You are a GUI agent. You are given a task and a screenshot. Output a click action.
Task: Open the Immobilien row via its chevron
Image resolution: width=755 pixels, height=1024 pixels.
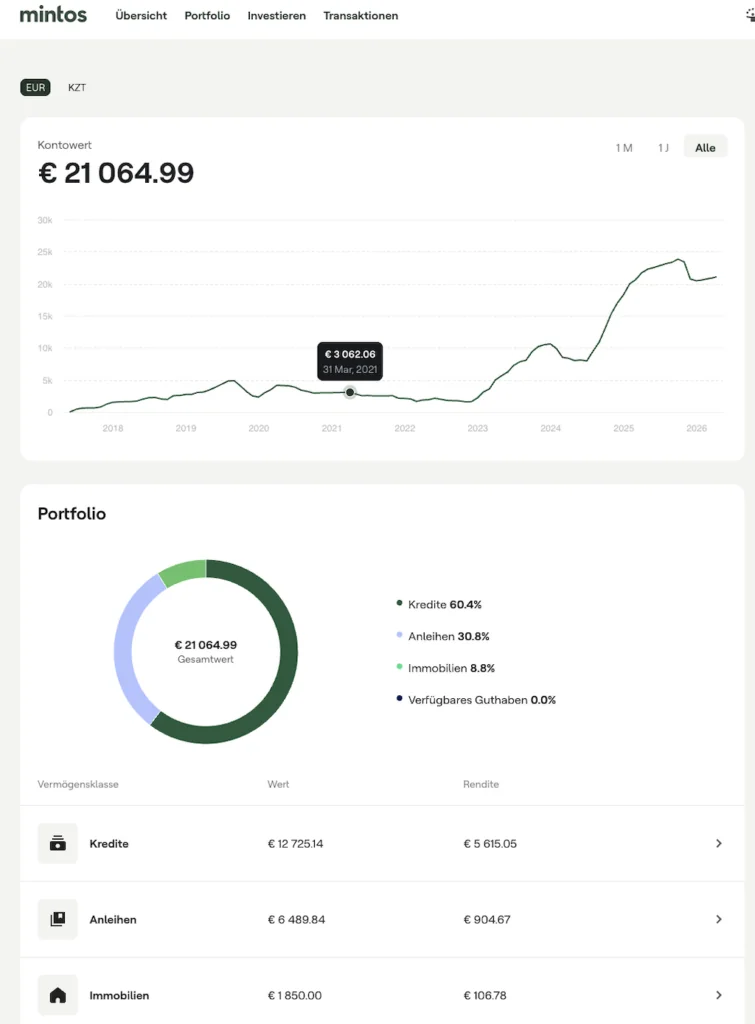[x=718, y=994]
